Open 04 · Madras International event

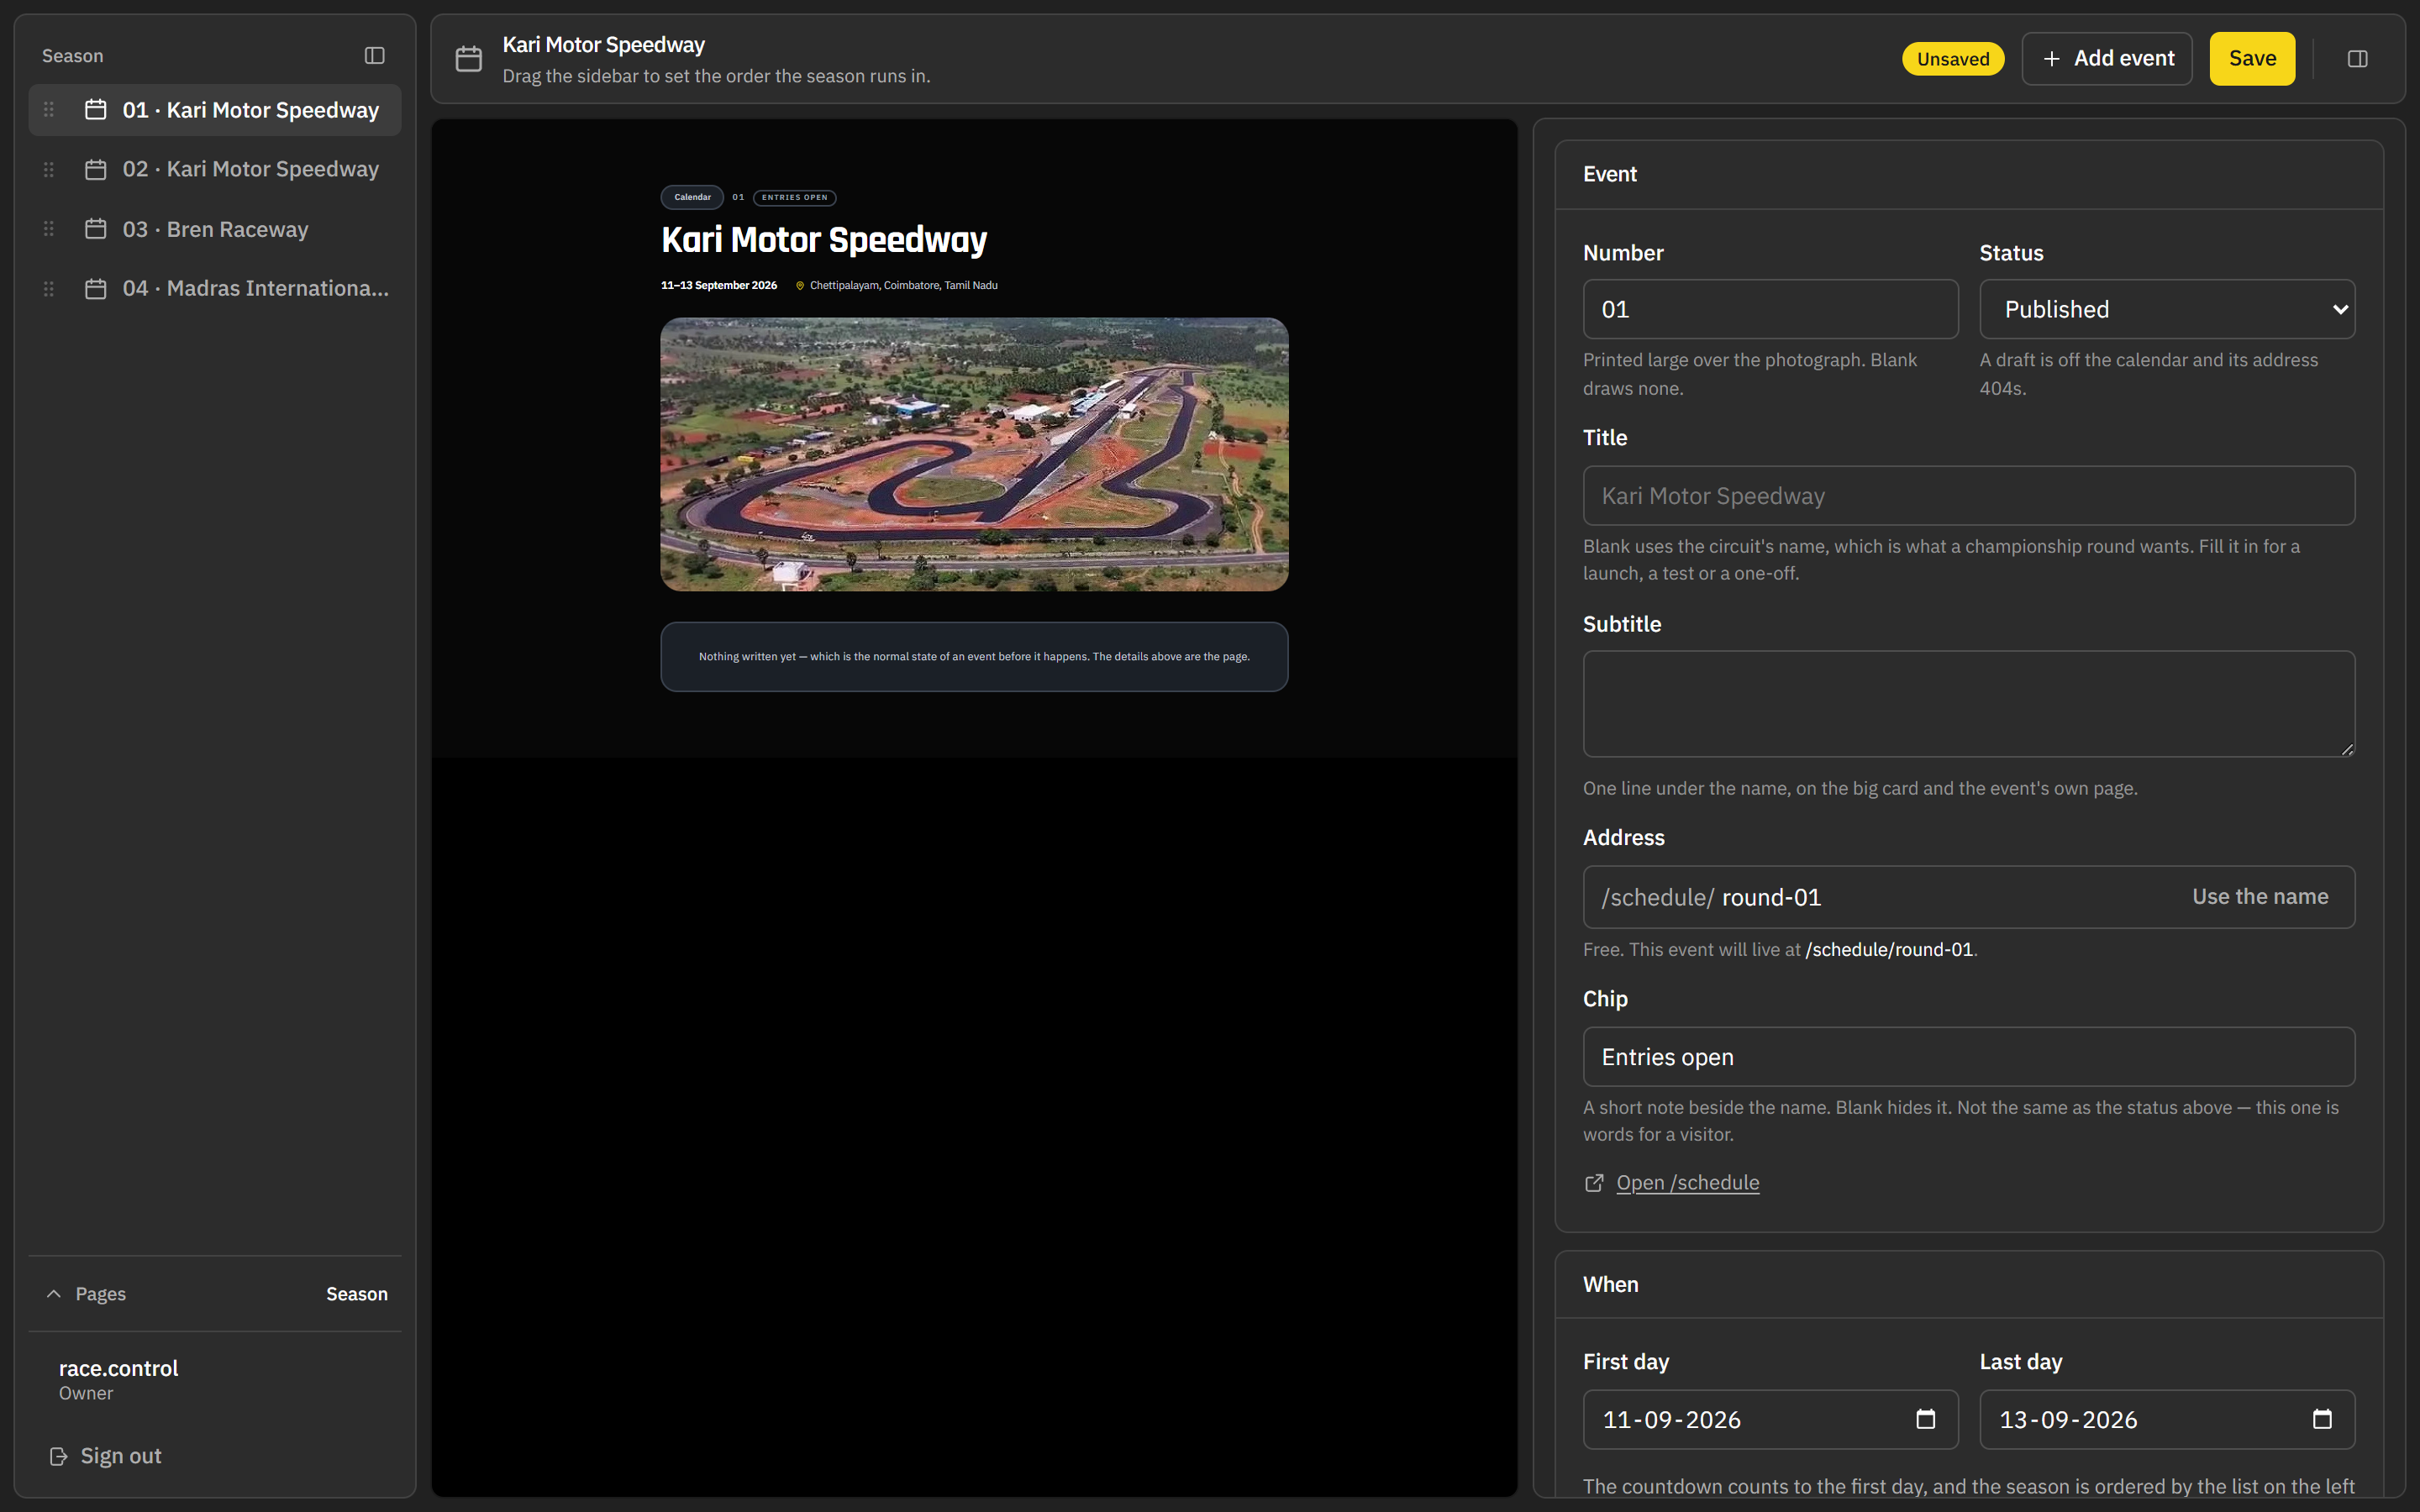[215, 289]
